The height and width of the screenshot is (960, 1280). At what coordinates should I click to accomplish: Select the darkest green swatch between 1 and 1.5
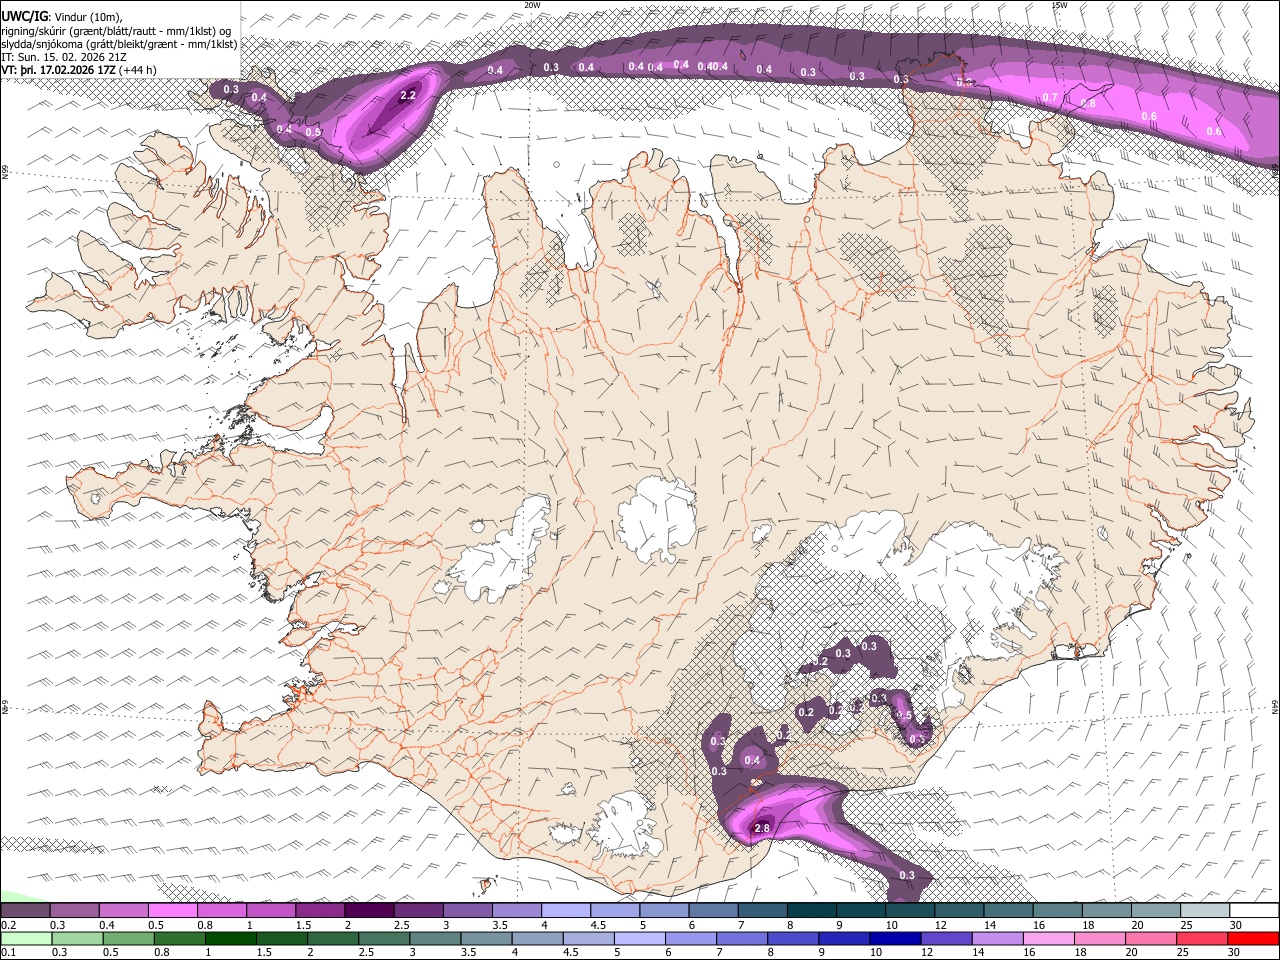(230, 938)
